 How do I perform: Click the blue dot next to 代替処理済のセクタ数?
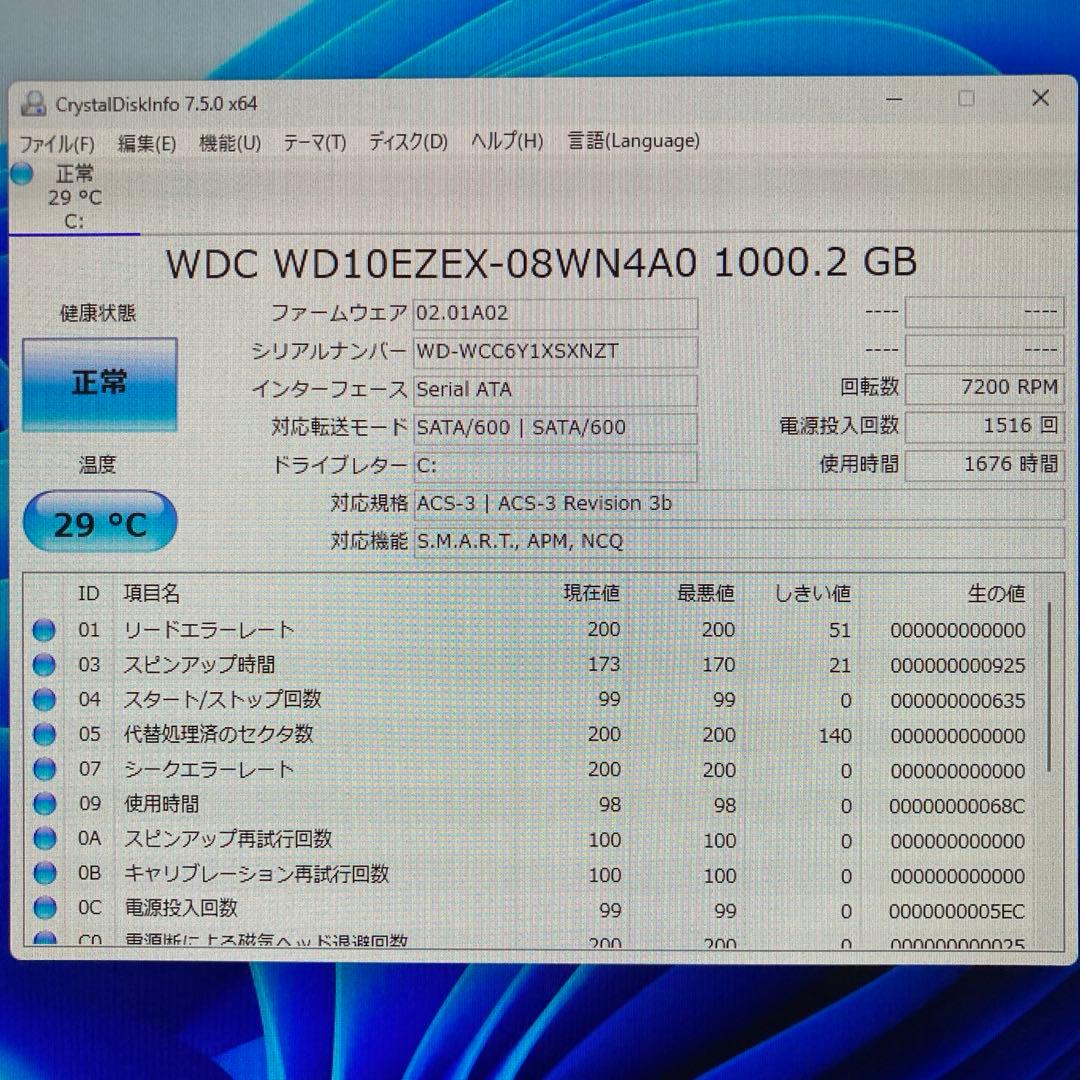(x=43, y=735)
